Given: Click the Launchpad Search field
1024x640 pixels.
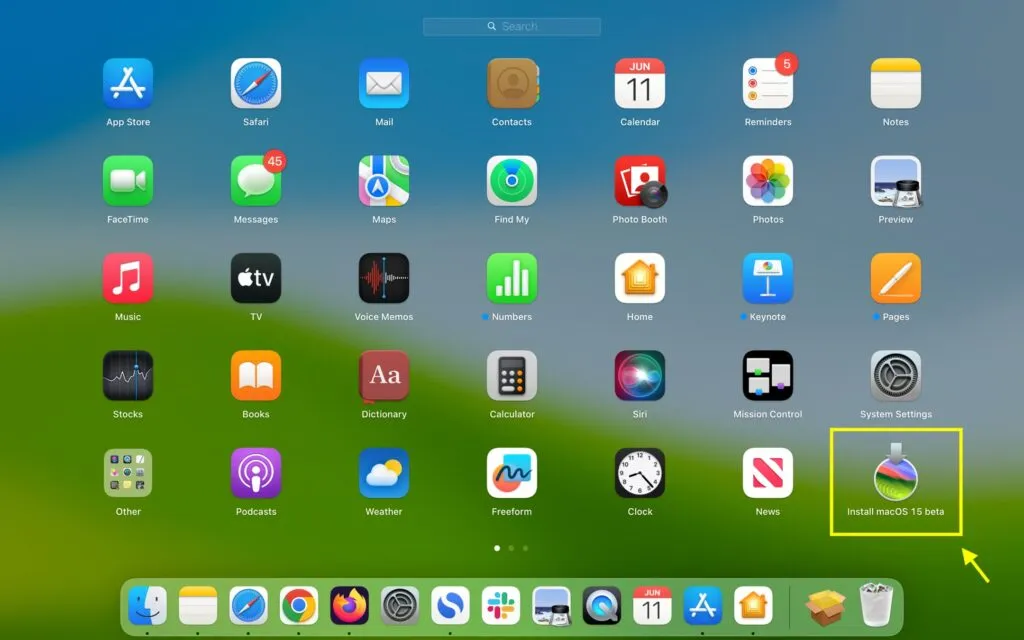Looking at the screenshot, I should (512, 26).
